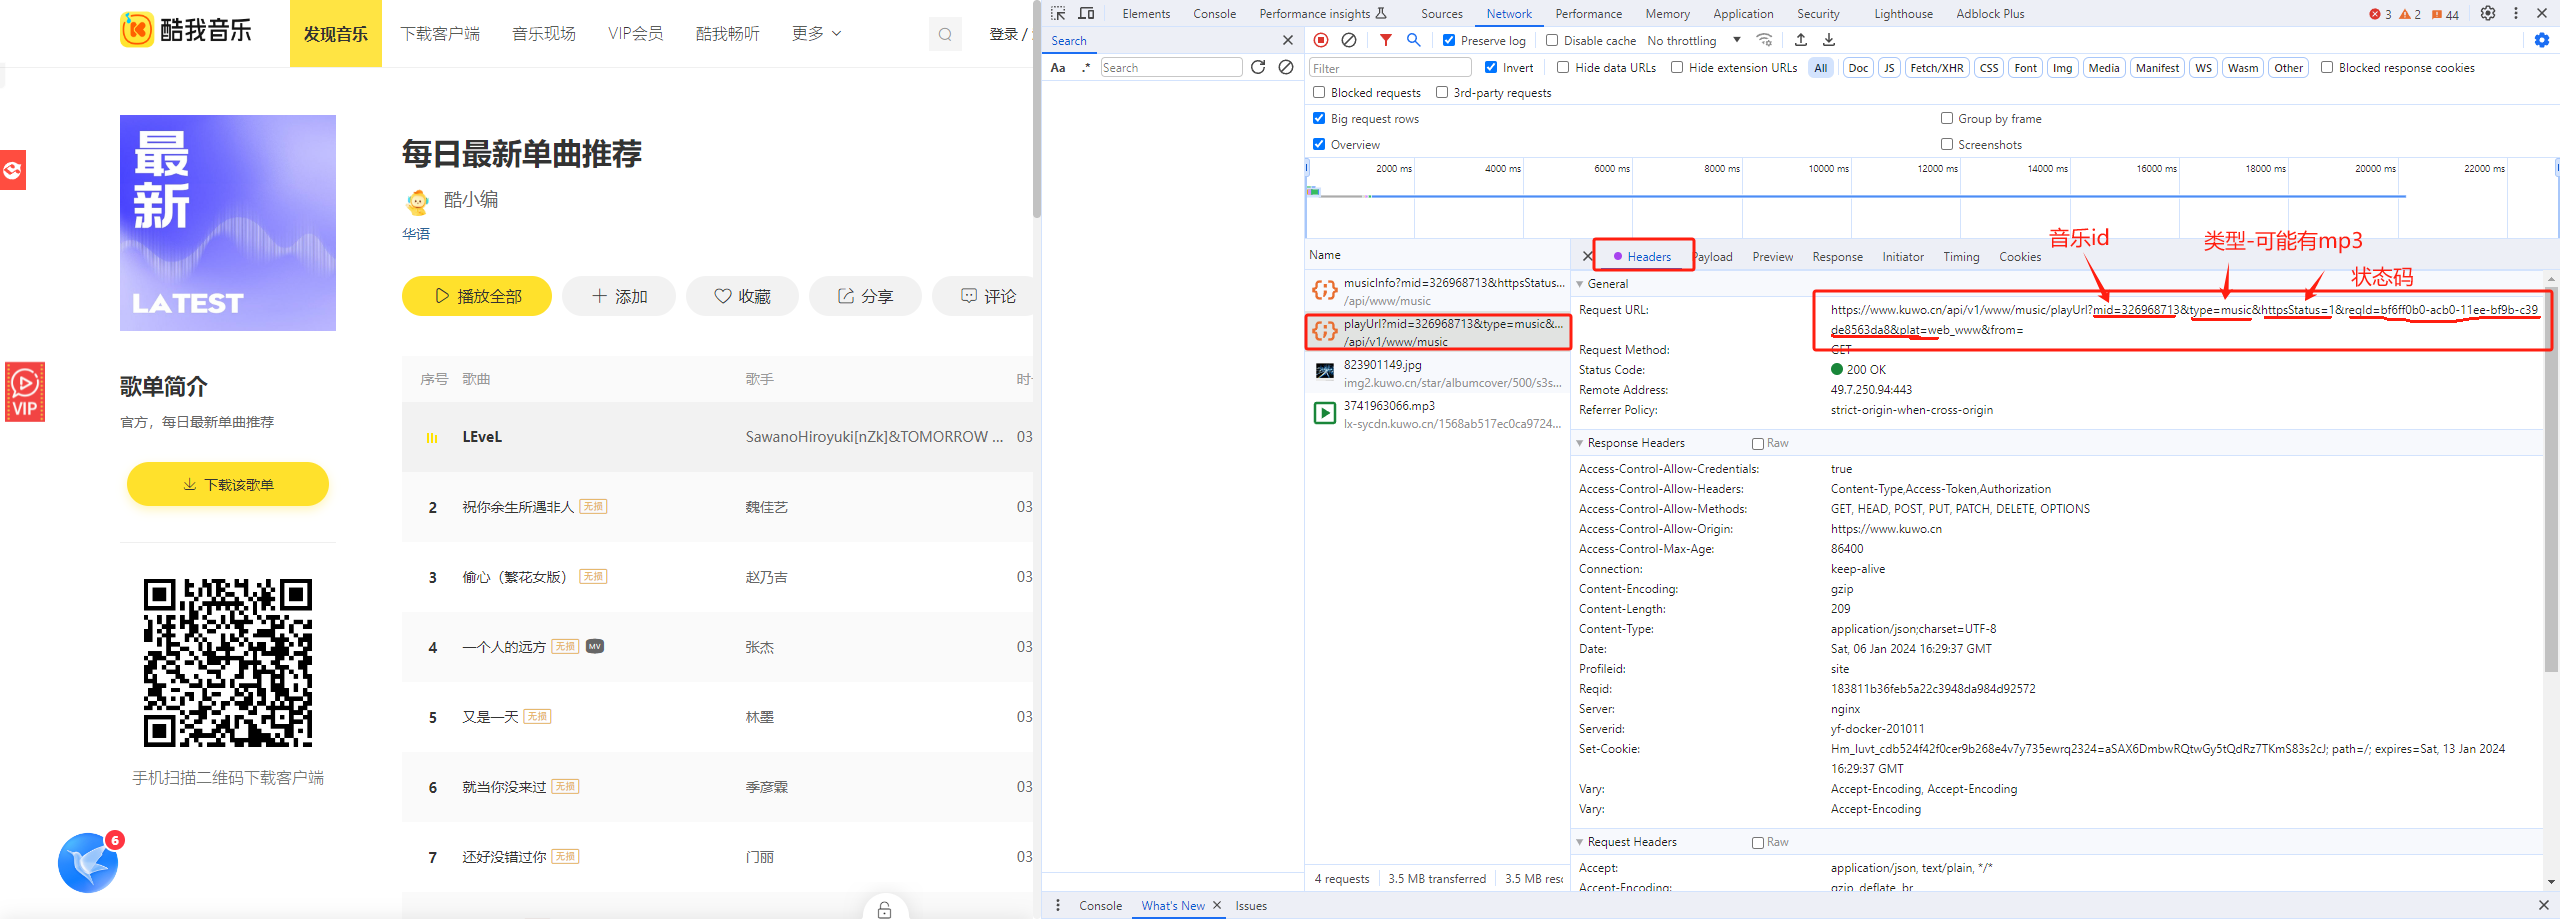Close the Search panel

tap(1287, 40)
